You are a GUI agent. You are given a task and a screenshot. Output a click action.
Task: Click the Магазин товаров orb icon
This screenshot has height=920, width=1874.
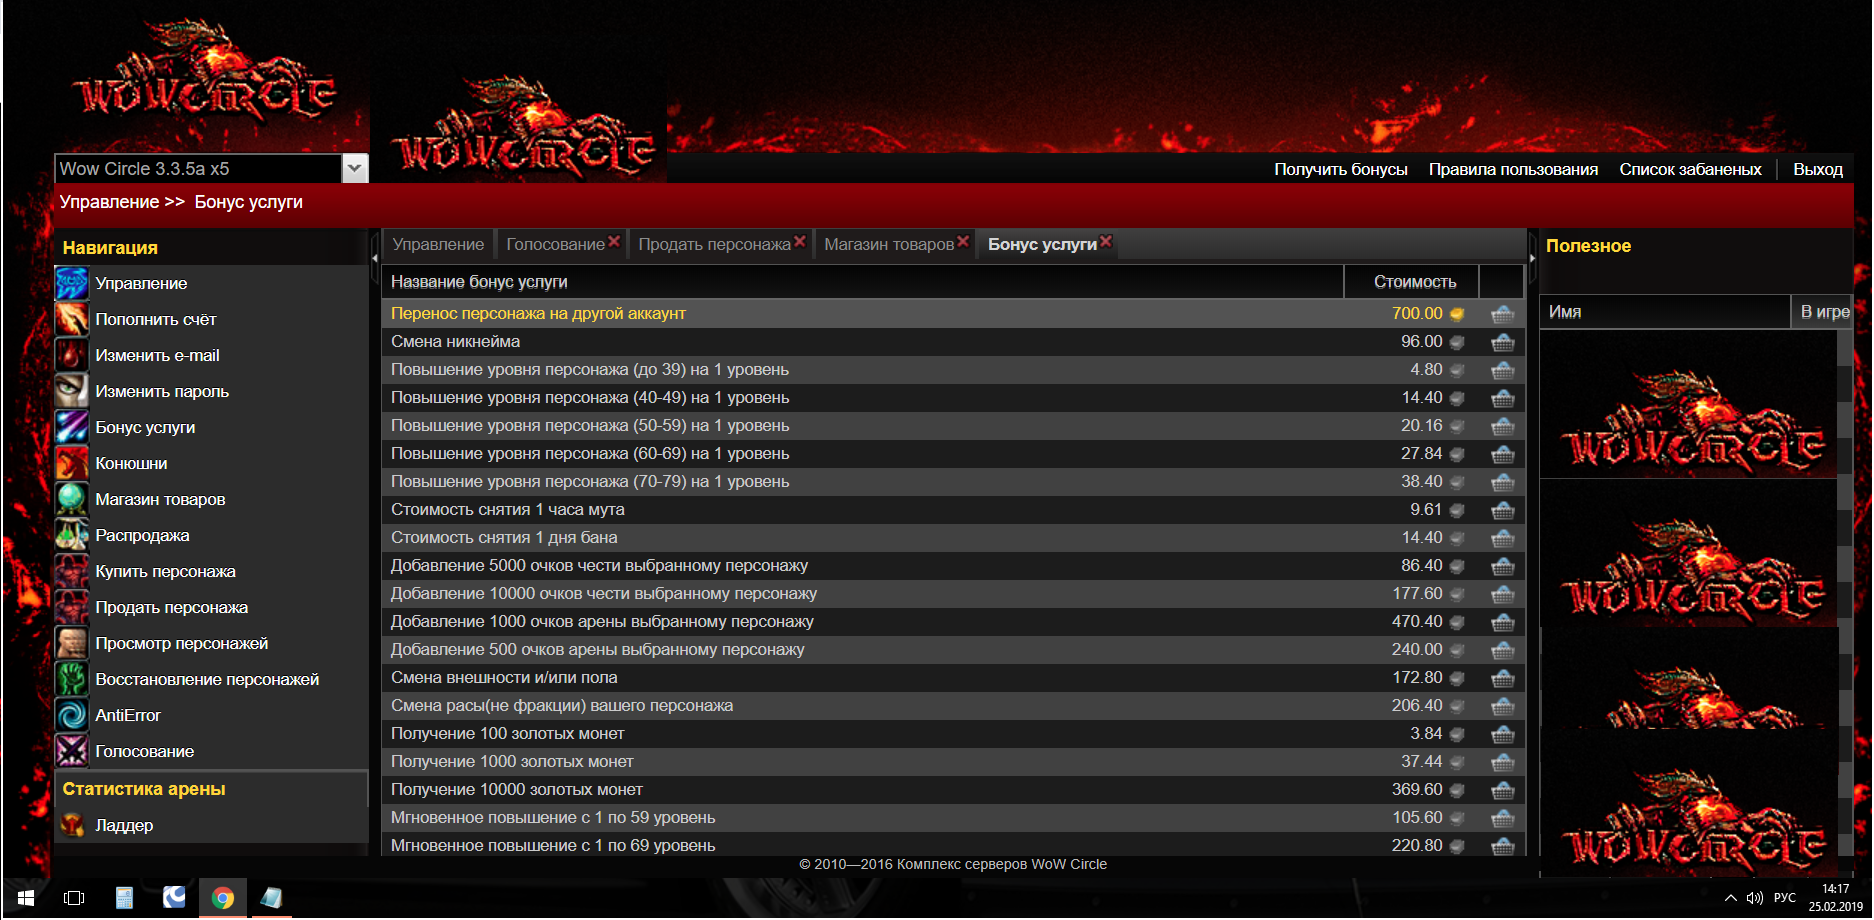pyautogui.click(x=72, y=500)
